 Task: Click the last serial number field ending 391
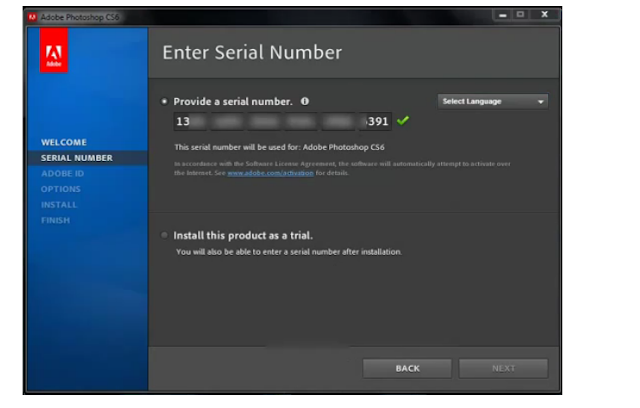tap(375, 121)
